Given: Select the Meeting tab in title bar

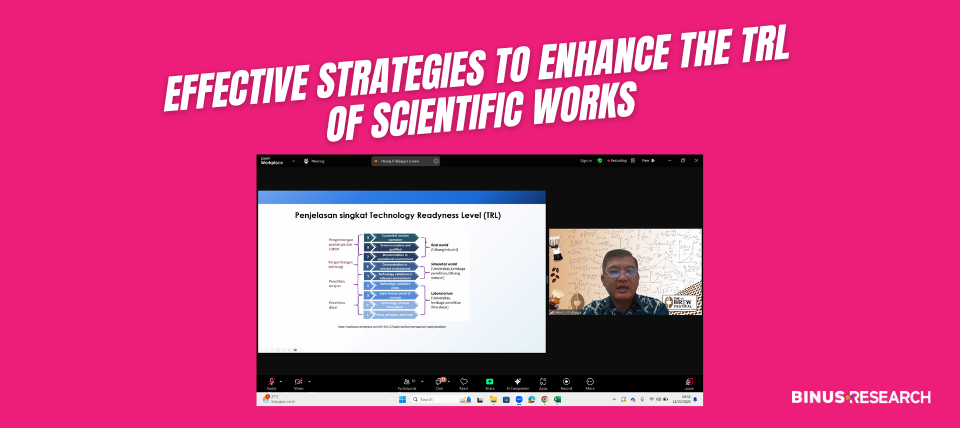Looking at the screenshot, I should click(x=315, y=160).
